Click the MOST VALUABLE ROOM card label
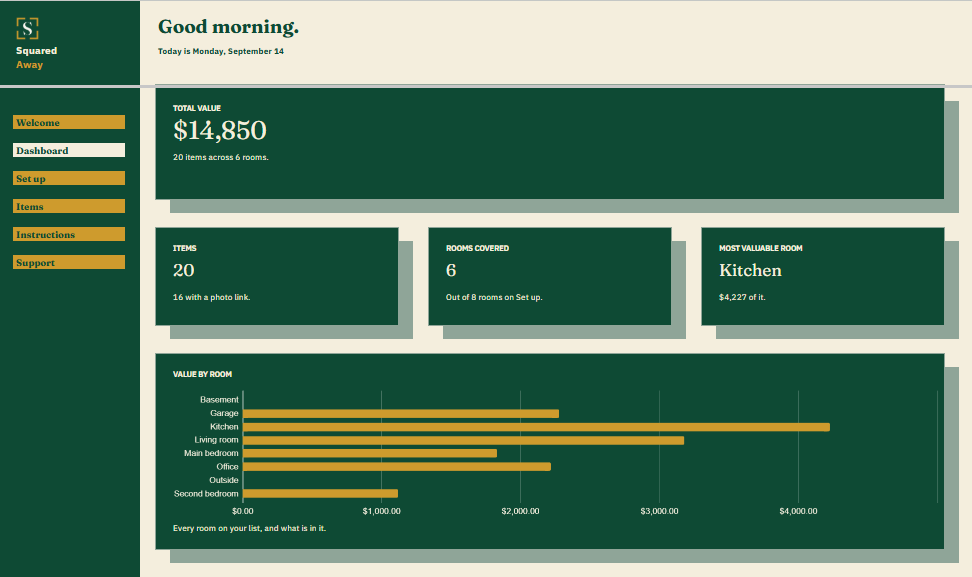Screen dimensions: 972x577 [x=761, y=249]
